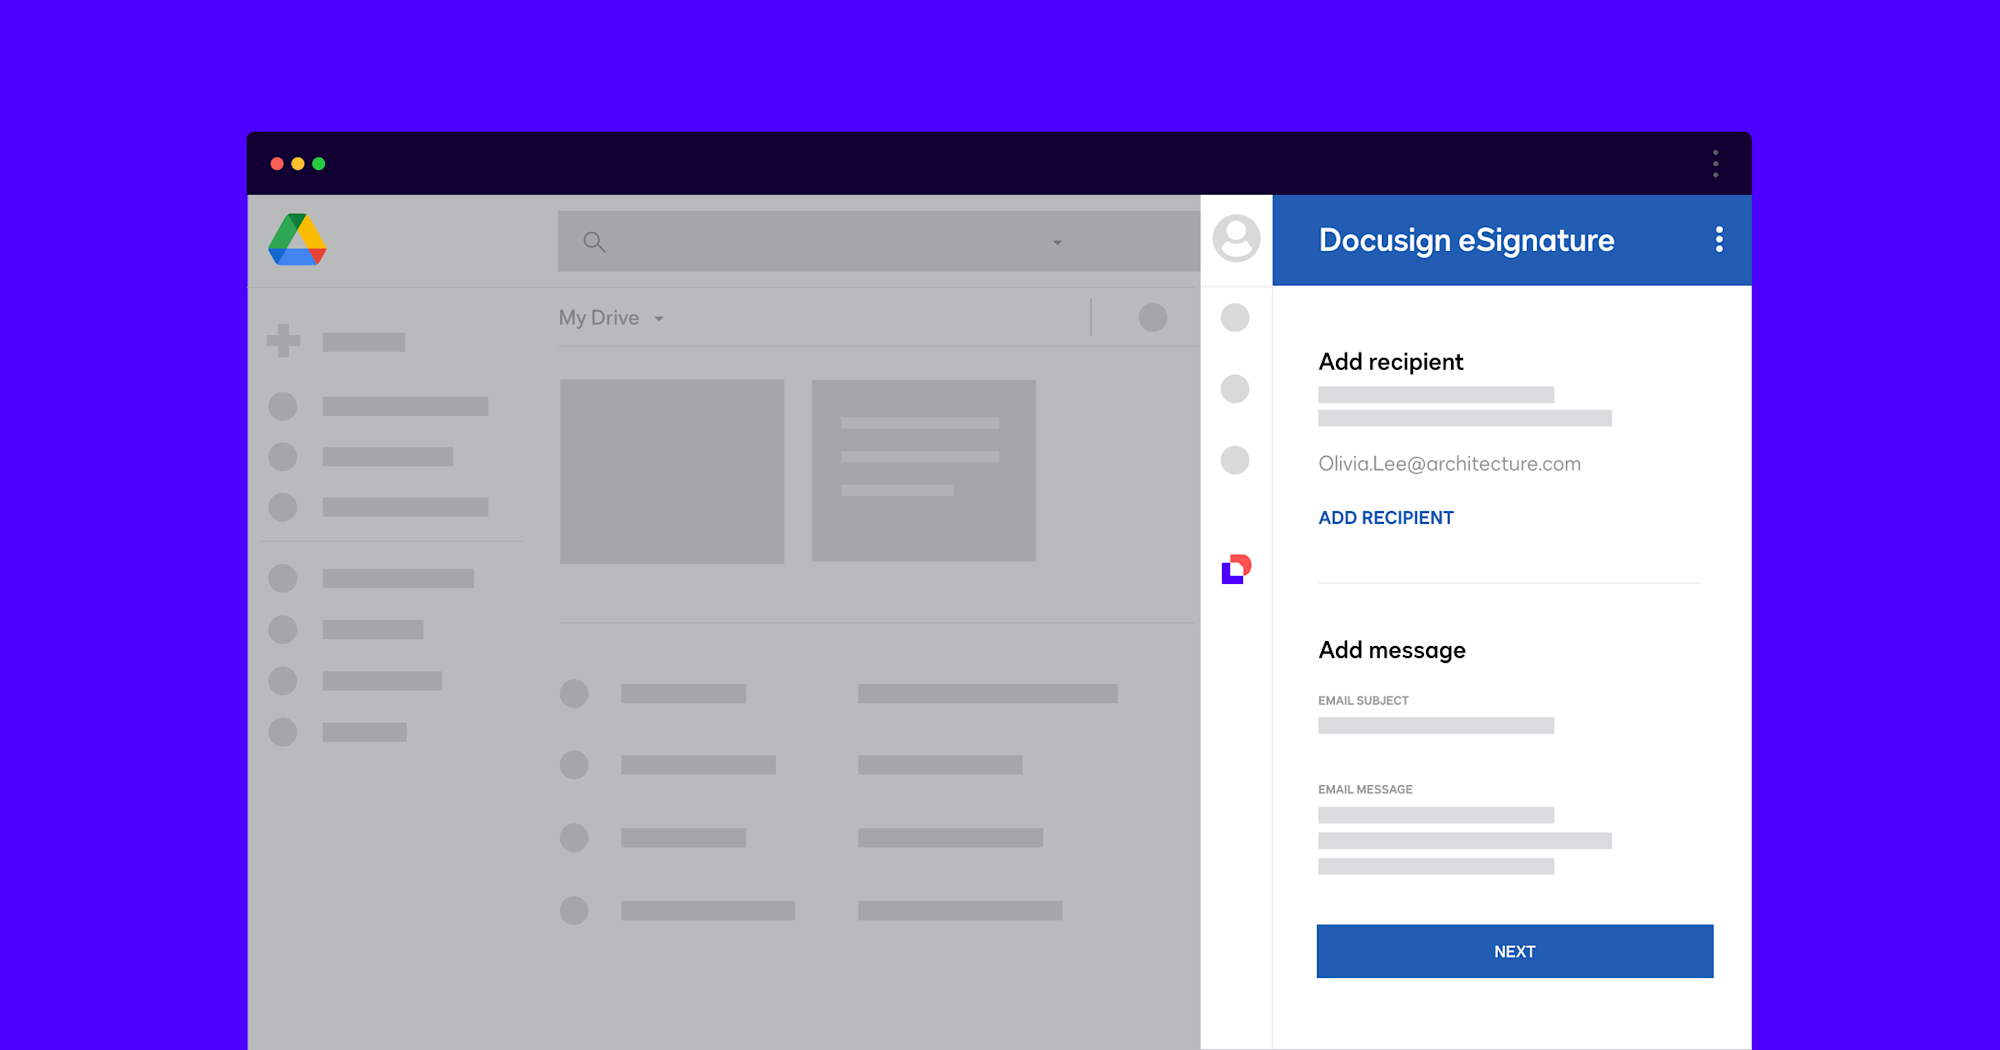Click the browser window options menu icon
The image size is (2000, 1050).
[1716, 163]
